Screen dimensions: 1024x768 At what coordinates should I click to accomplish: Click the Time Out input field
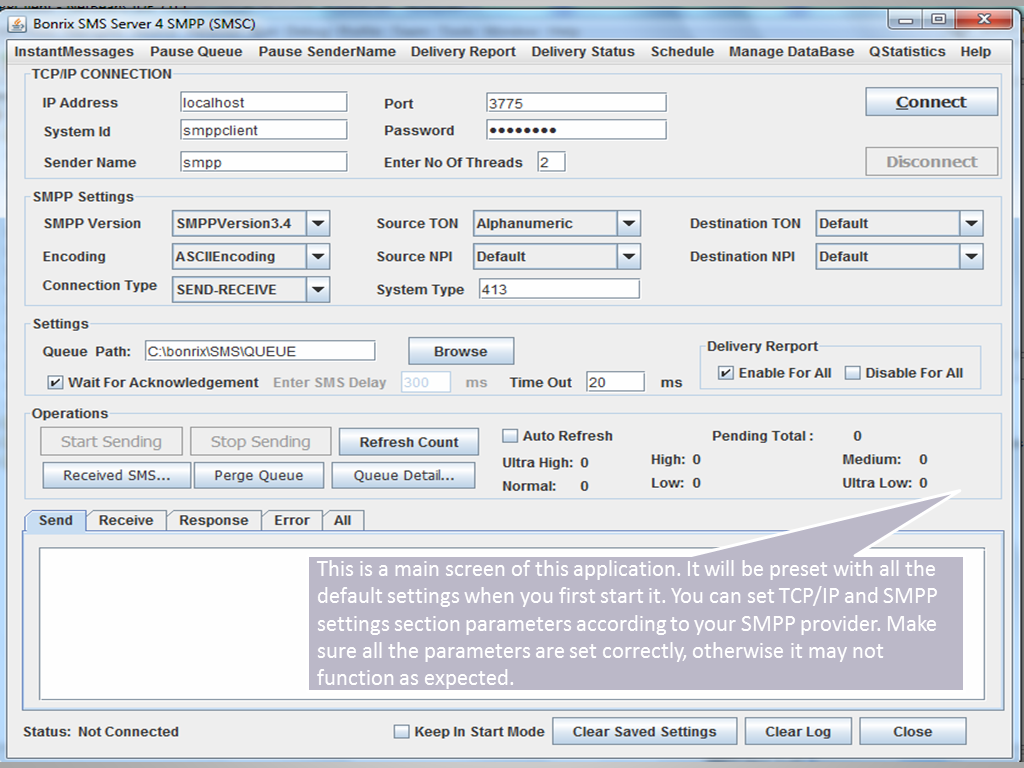coord(615,382)
